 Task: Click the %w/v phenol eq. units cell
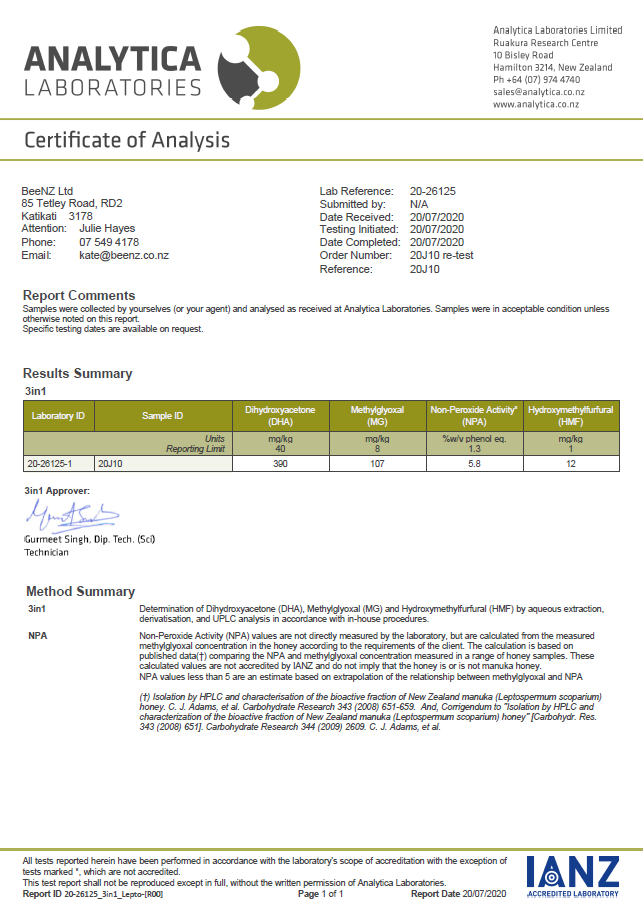(x=474, y=439)
